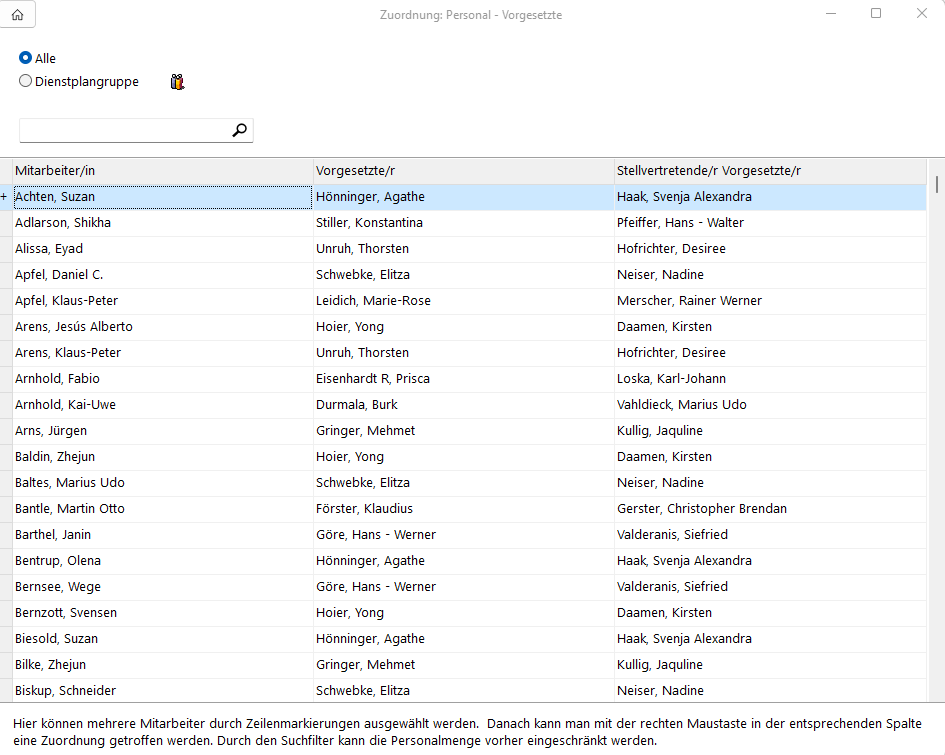The height and width of the screenshot is (755, 945).
Task: Maximize the Zuordnung window
Action: [876, 14]
